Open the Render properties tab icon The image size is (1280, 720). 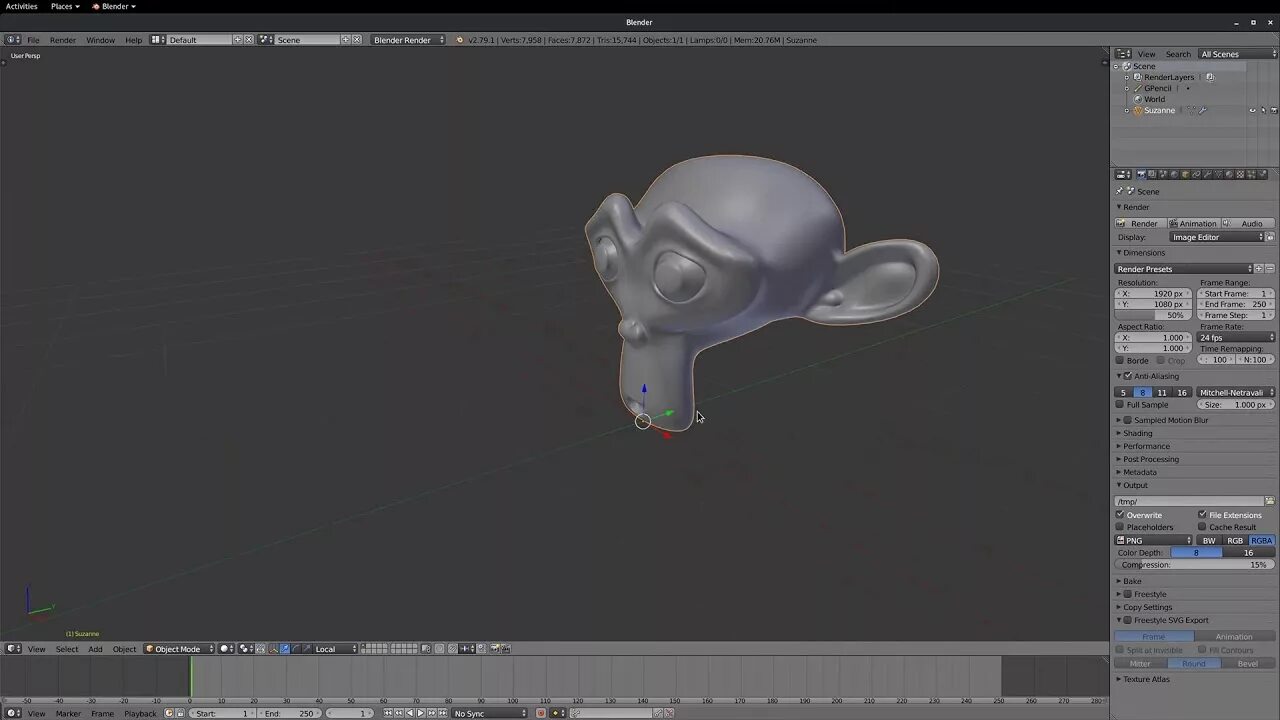point(1141,175)
